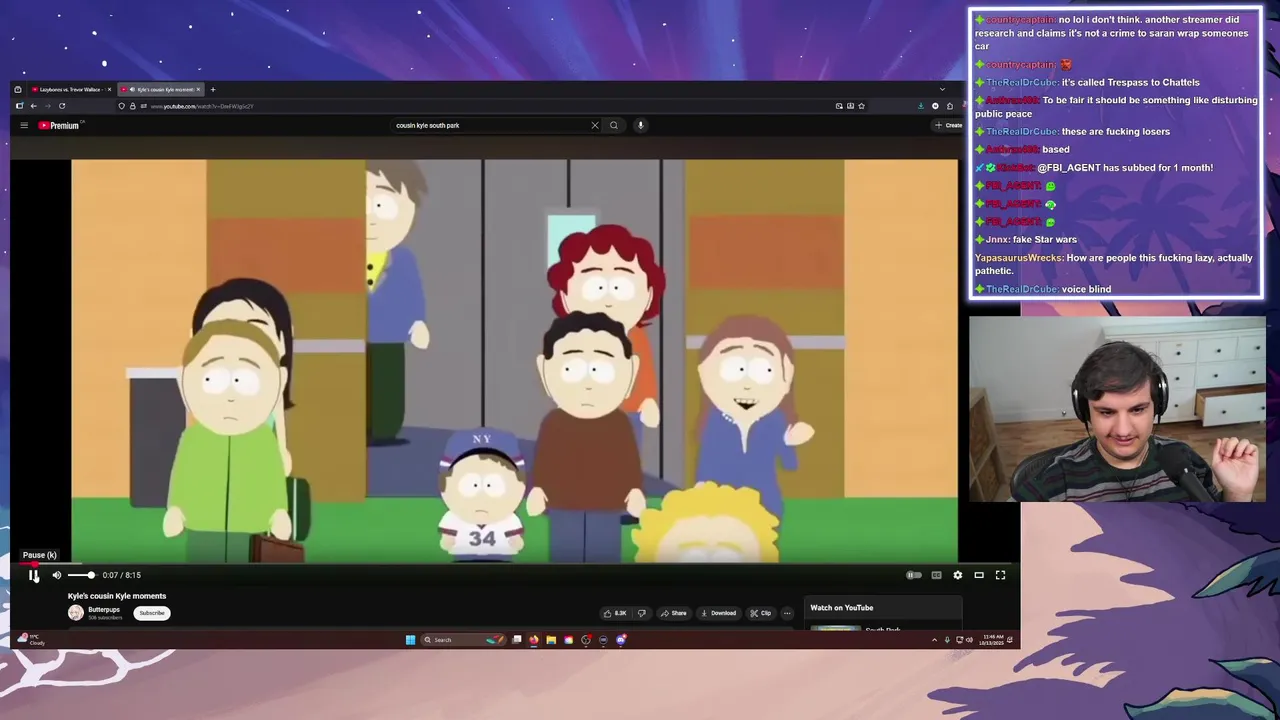Image resolution: width=1280 pixels, height=720 pixels.
Task: Open Firefox from the taskbar
Action: coord(533,640)
